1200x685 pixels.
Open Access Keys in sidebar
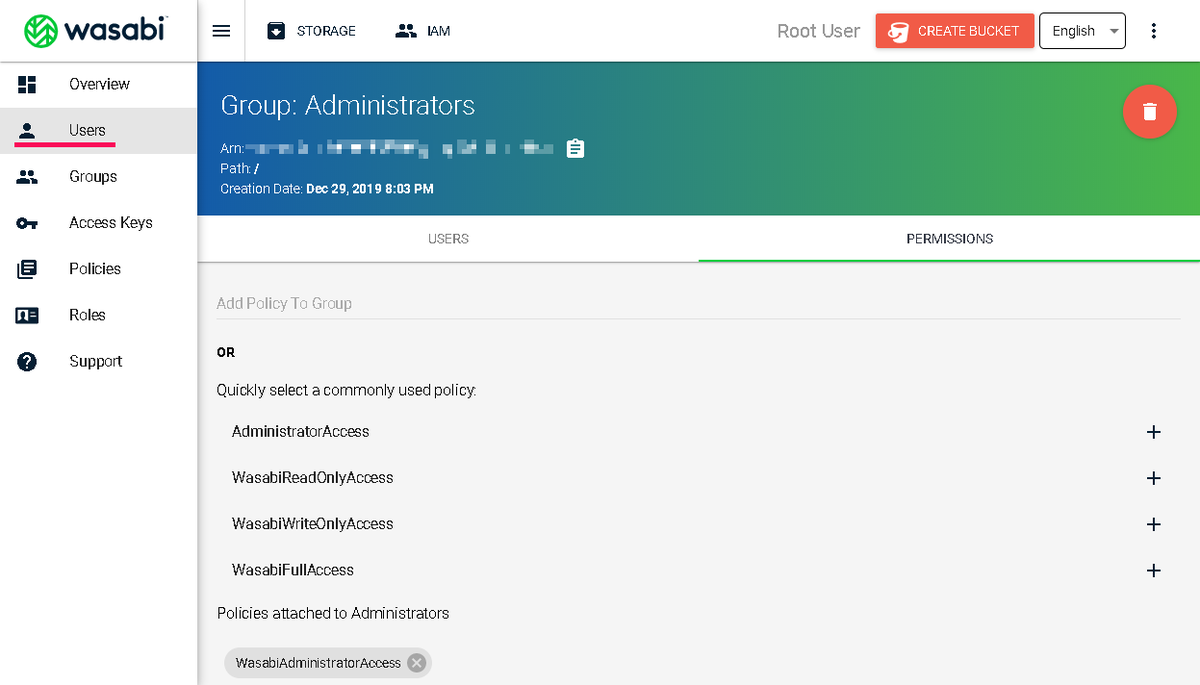coord(99,222)
